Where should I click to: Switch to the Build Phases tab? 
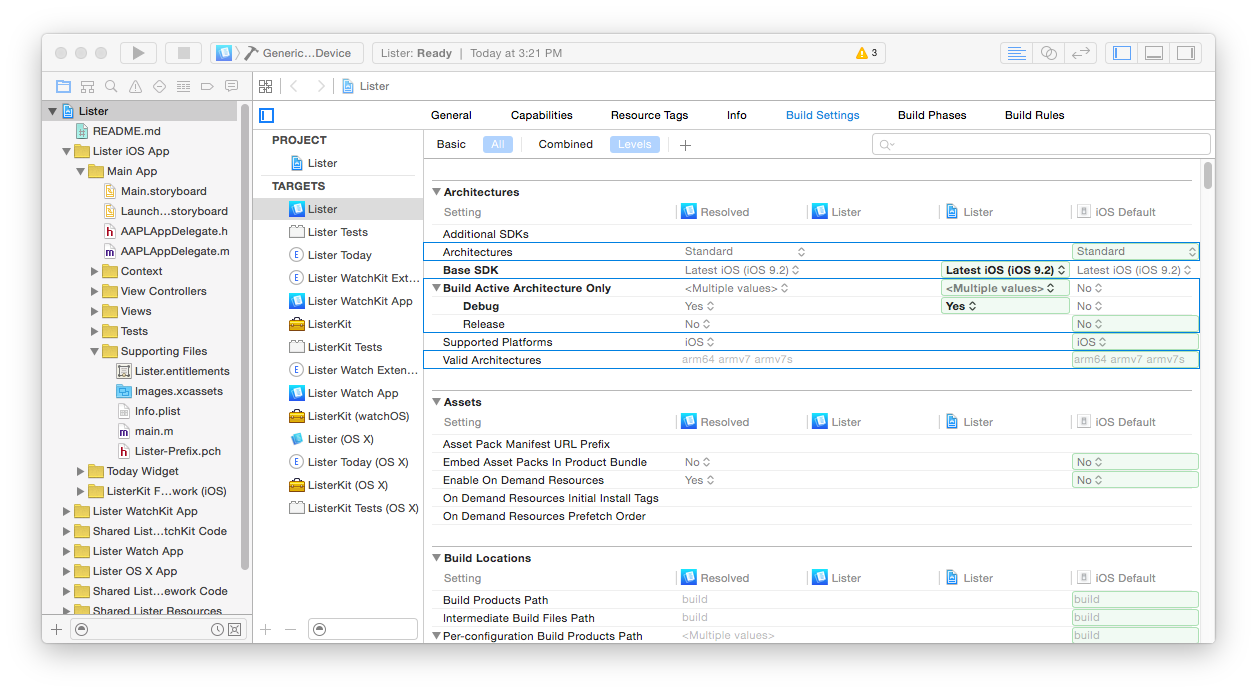coord(931,115)
